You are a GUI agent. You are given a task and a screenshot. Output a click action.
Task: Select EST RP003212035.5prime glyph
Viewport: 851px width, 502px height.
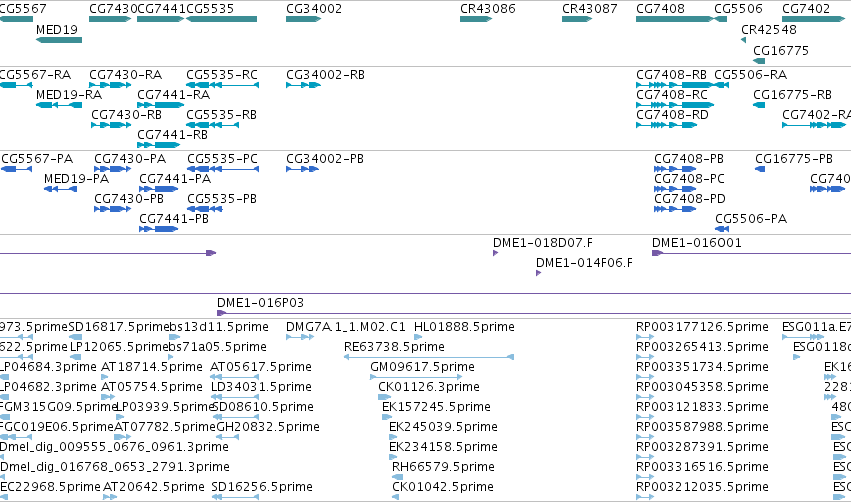645,497
